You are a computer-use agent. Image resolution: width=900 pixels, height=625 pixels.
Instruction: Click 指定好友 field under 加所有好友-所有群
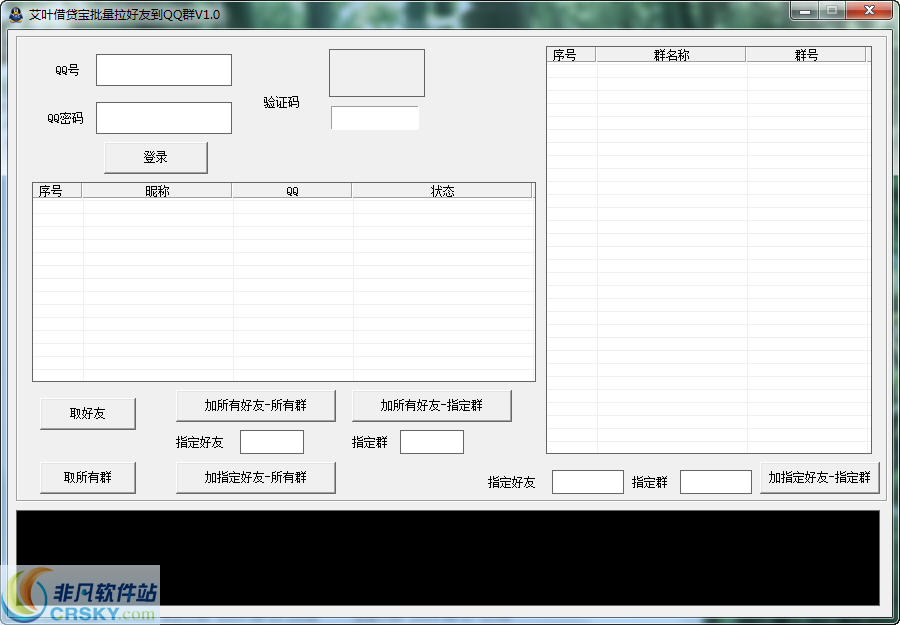point(272,442)
